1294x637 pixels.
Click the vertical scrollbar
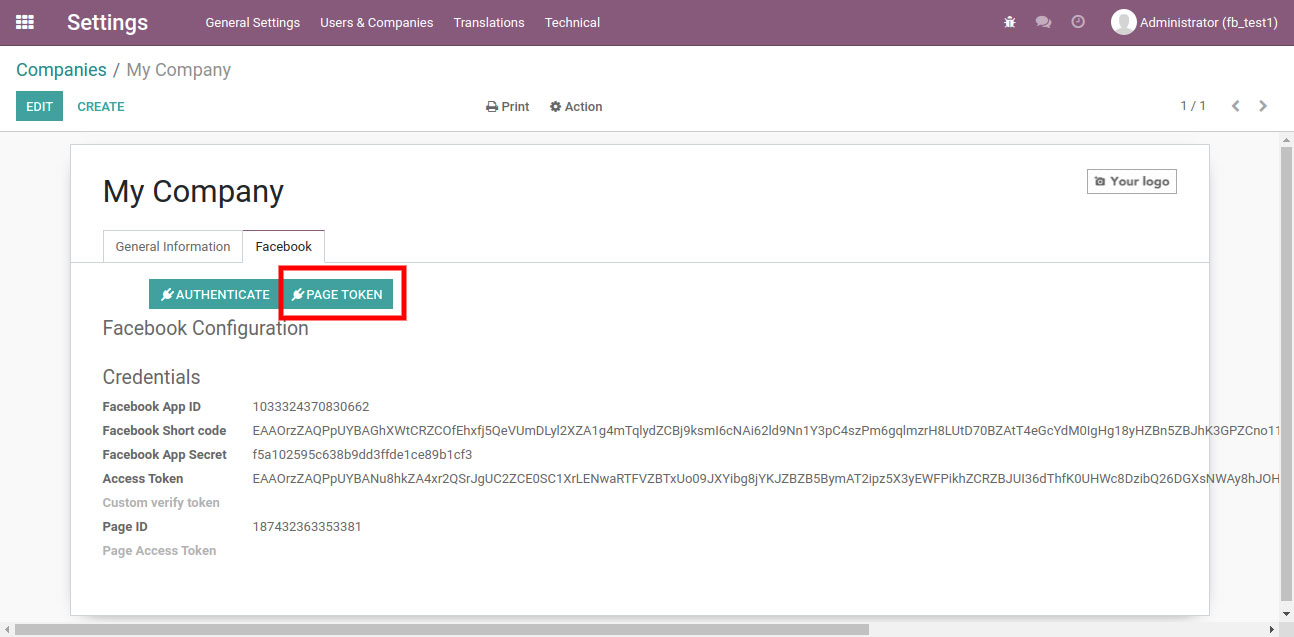(x=1286, y=375)
